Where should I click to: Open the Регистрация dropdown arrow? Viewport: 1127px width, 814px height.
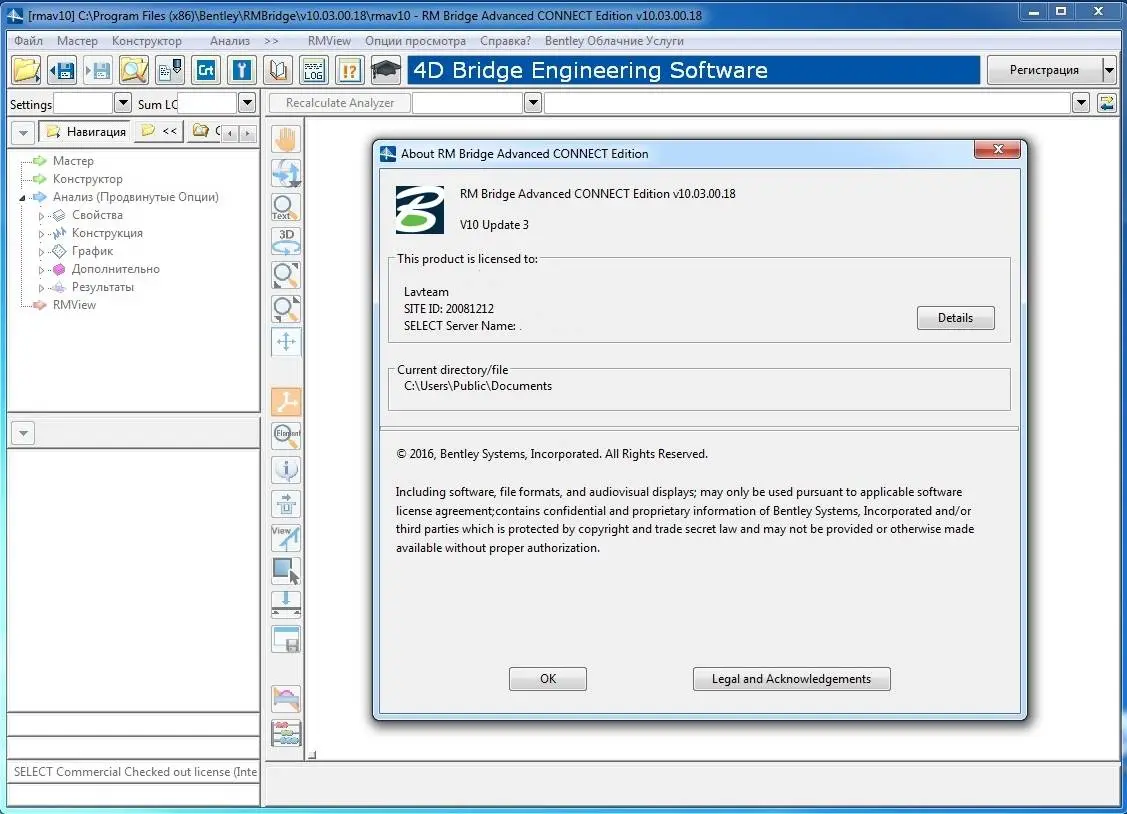pyautogui.click(x=1109, y=70)
